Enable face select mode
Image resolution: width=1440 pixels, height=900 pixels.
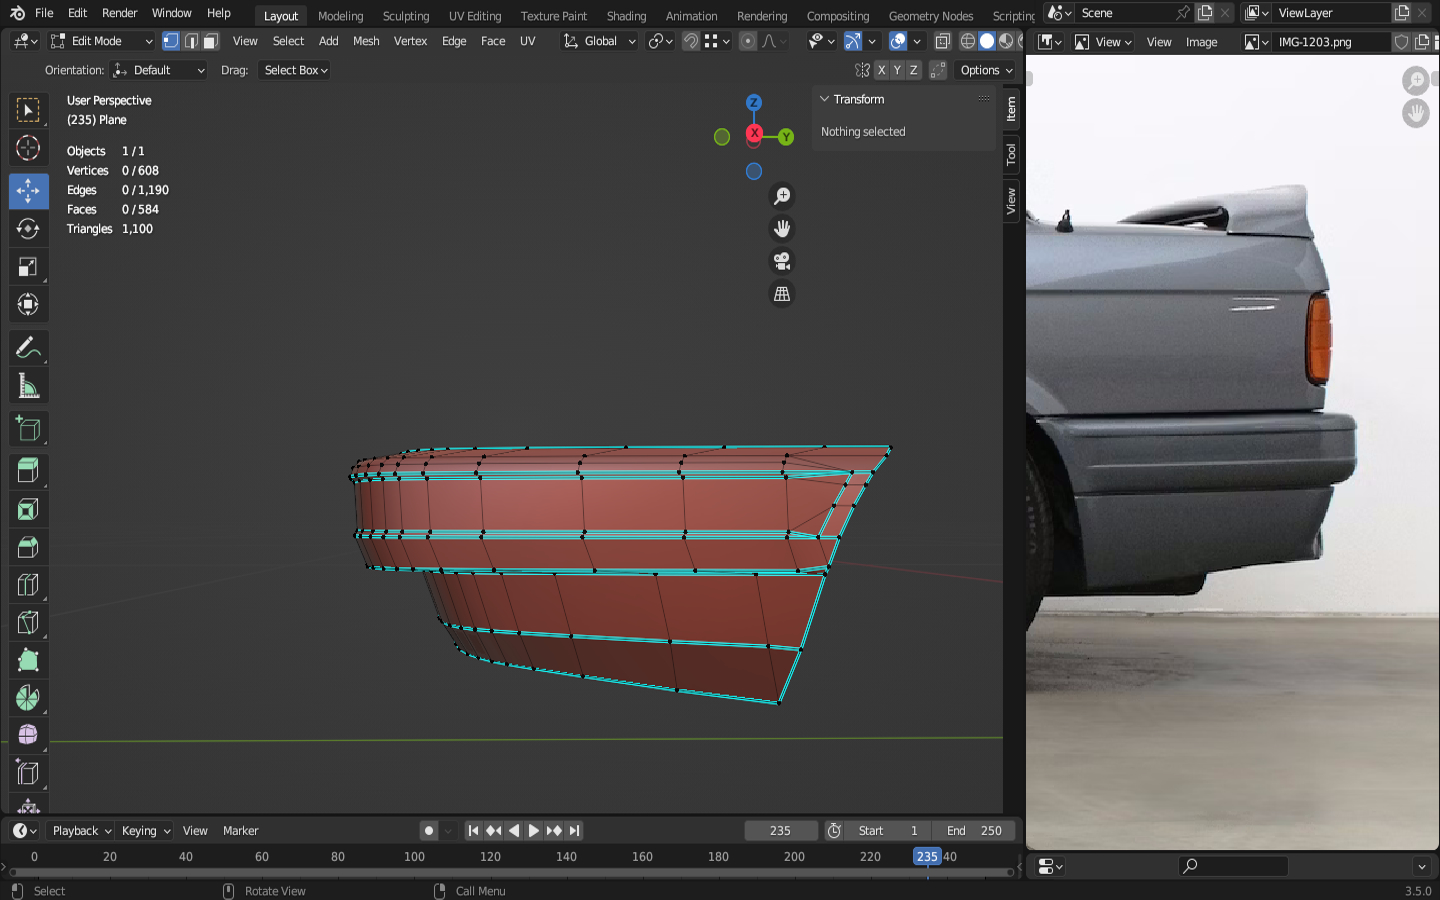coord(210,41)
